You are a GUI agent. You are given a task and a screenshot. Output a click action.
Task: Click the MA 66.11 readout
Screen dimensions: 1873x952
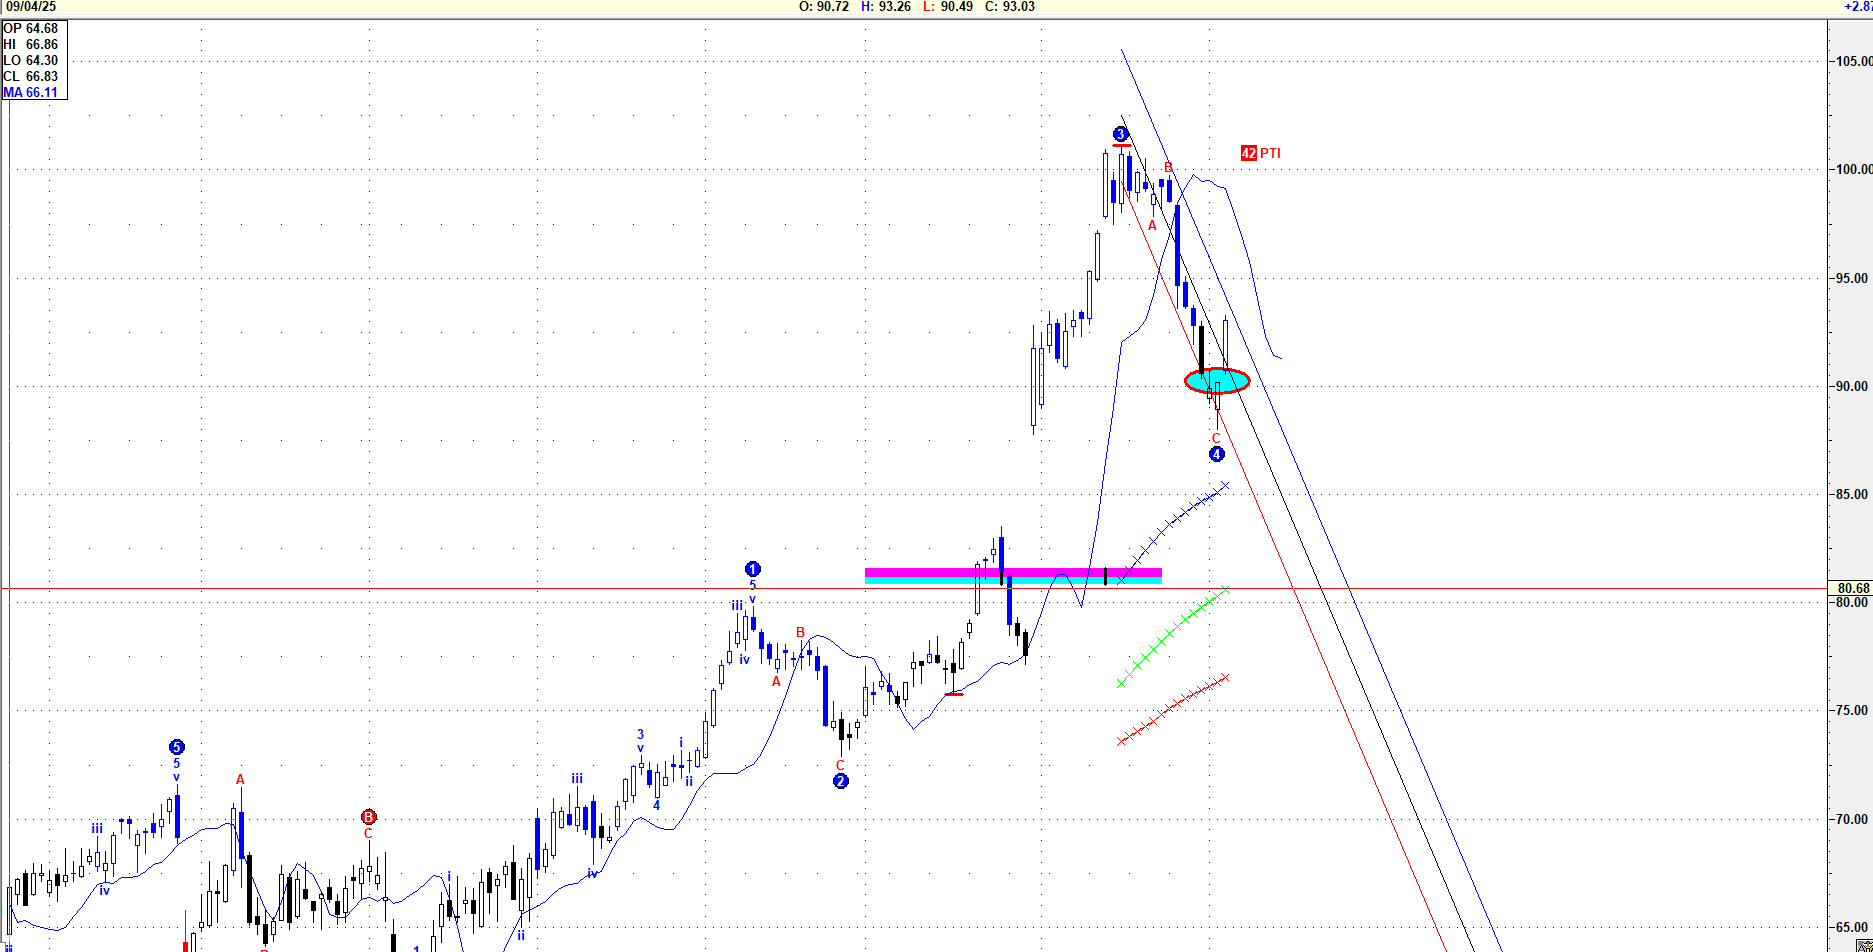[x=31, y=92]
